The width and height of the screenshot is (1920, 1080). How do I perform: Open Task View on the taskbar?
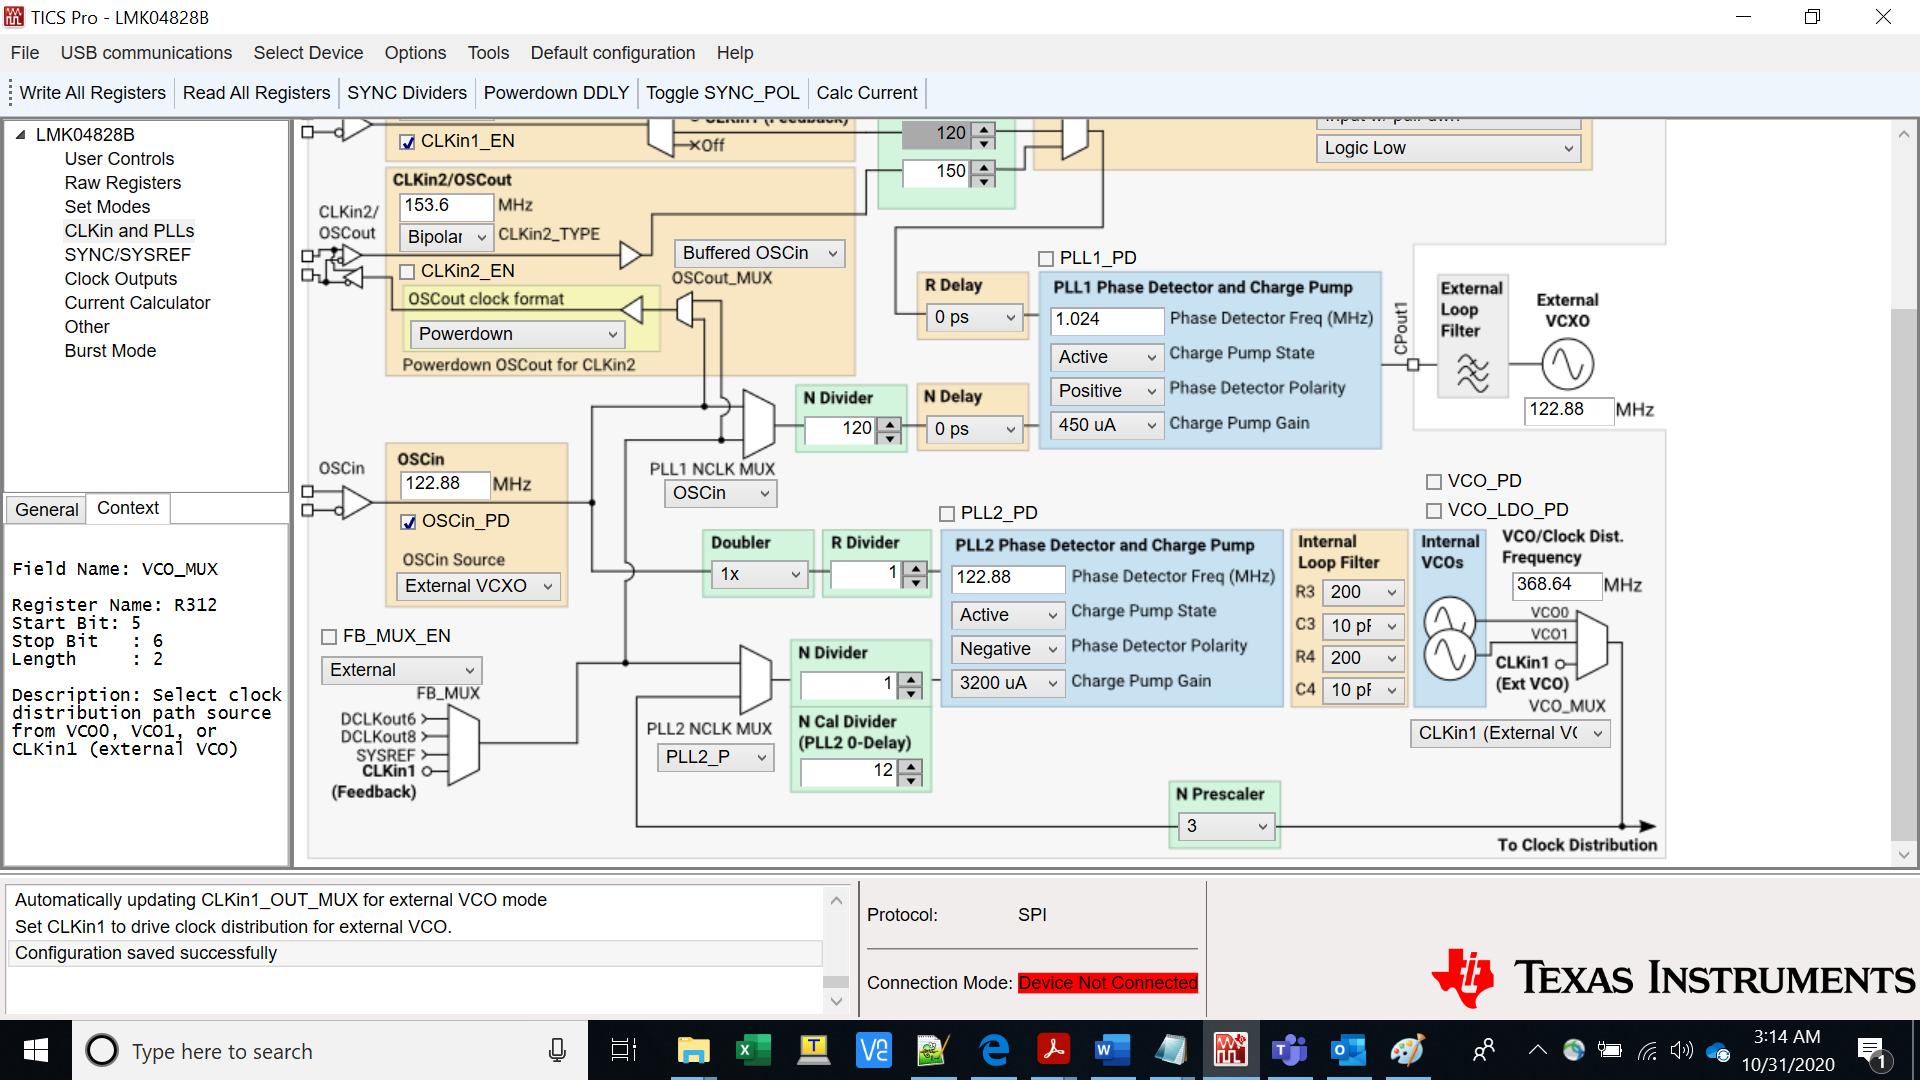click(x=623, y=1050)
